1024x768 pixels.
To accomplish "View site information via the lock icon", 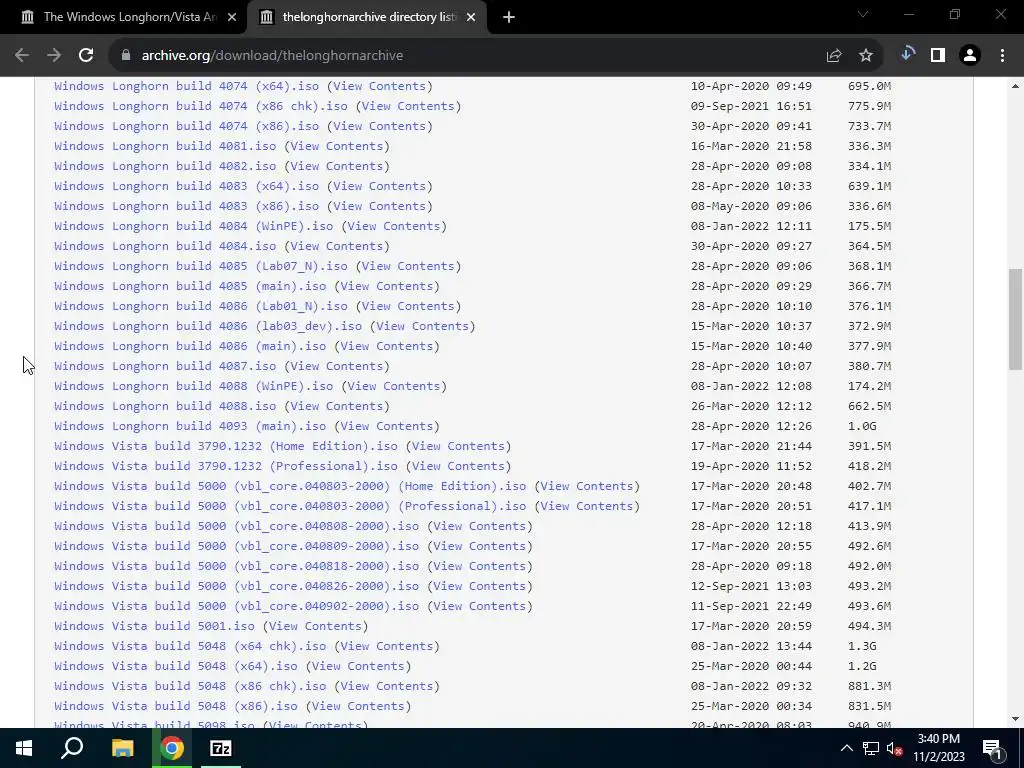I will [126, 56].
